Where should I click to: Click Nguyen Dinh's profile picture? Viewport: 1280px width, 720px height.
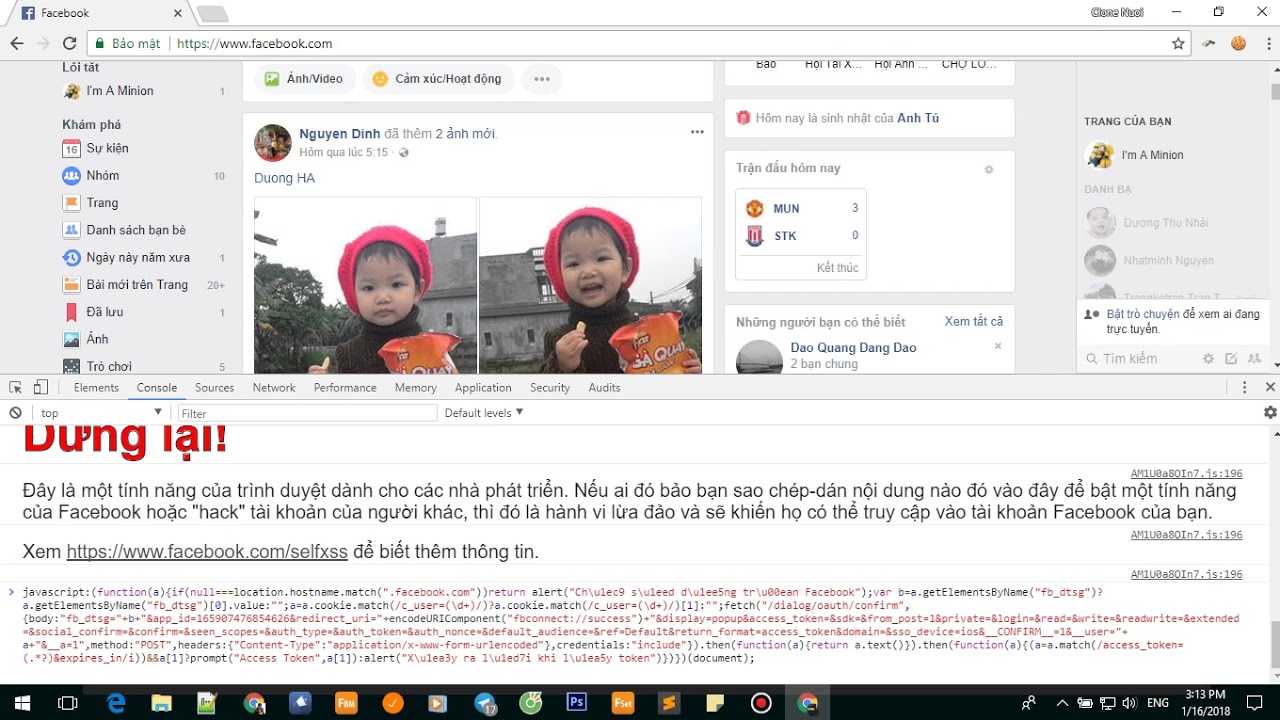click(x=273, y=143)
